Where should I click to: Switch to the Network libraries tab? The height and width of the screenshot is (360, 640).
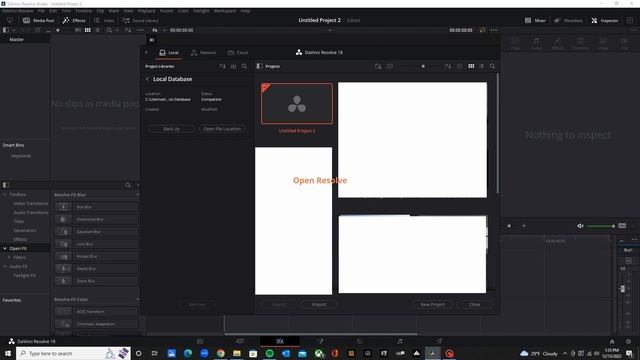coord(203,53)
